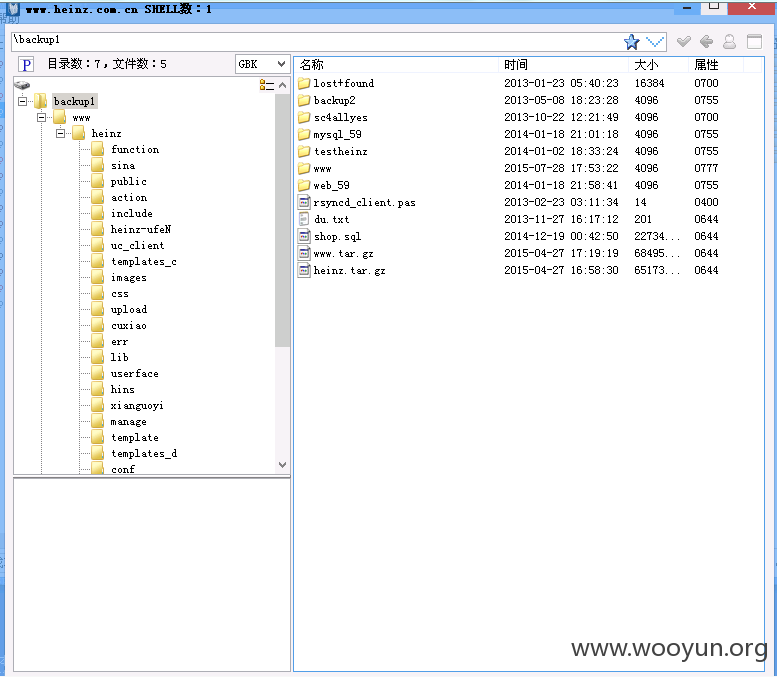The image size is (777, 677).
Task: Click the du.txt file icon
Action: (x=304, y=219)
